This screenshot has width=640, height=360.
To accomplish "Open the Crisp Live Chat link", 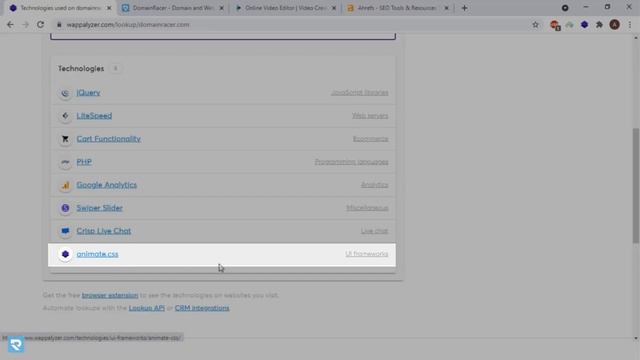I will (104, 231).
